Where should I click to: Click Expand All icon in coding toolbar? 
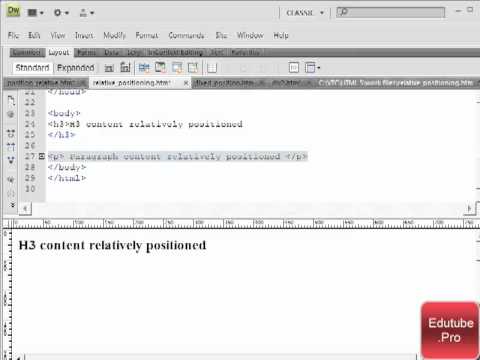coord(11,160)
